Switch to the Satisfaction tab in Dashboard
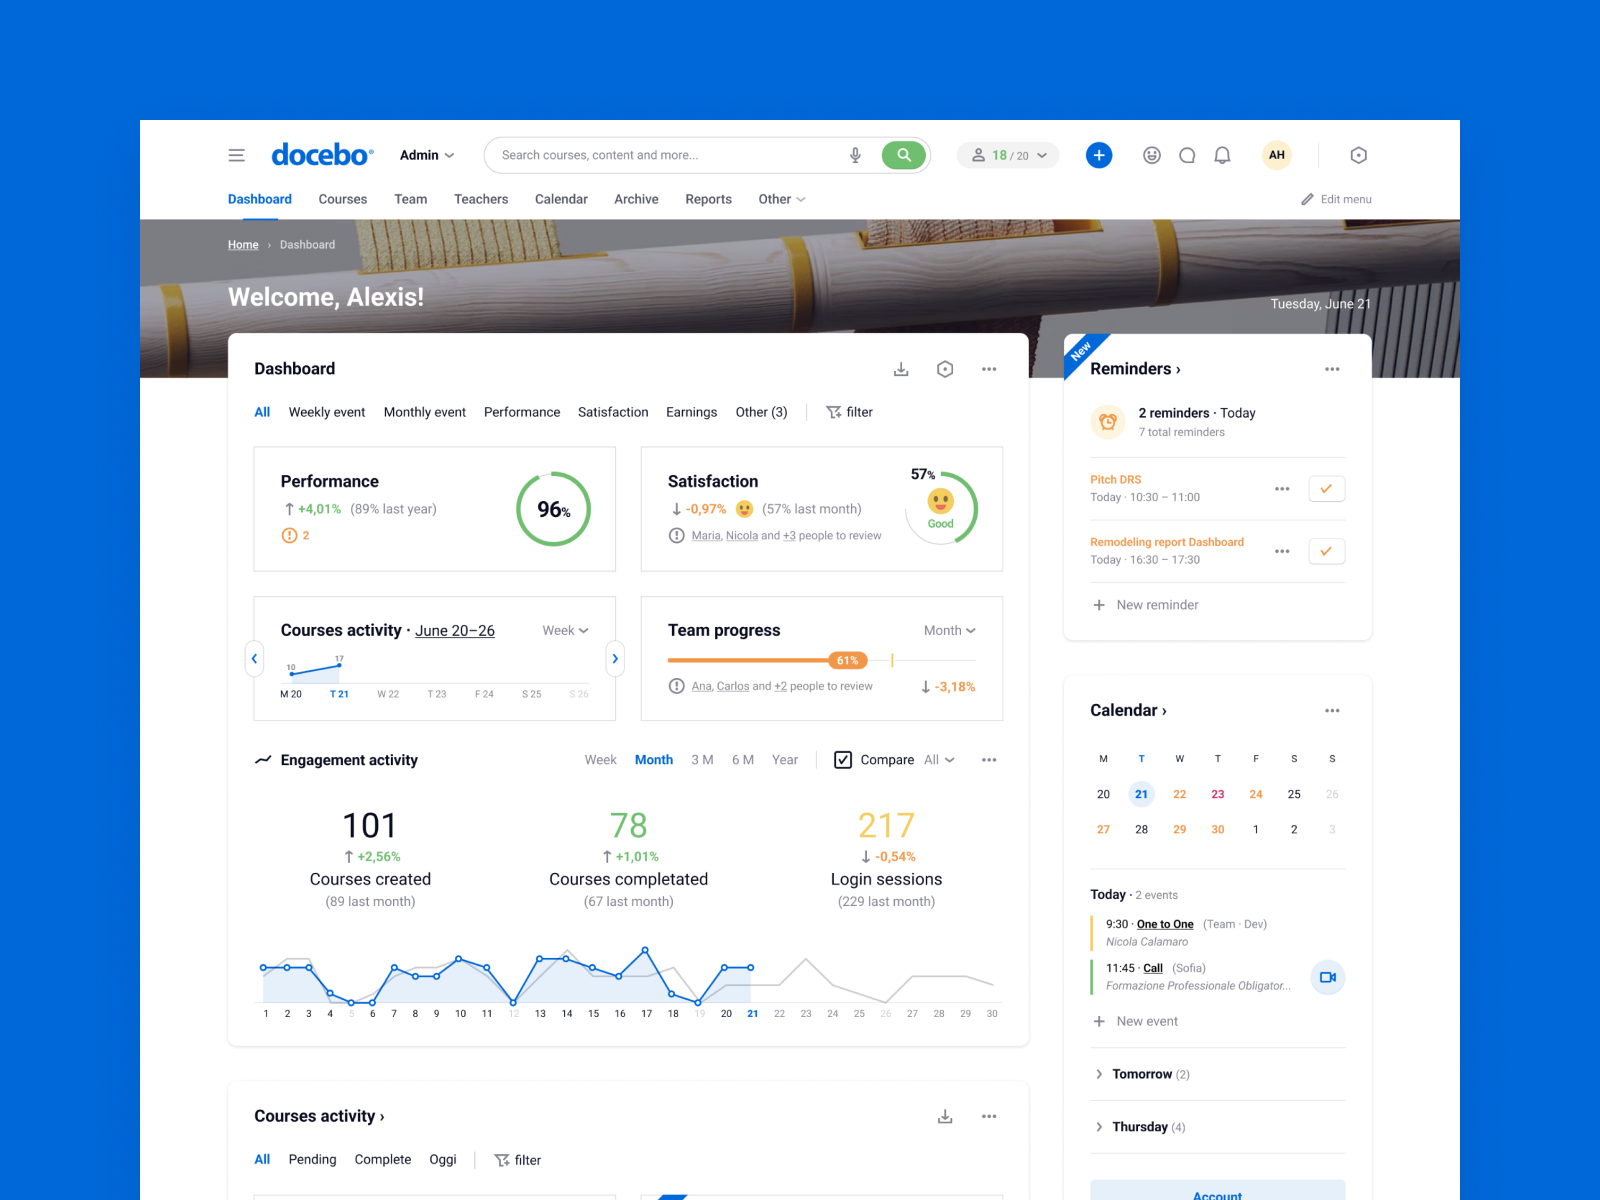This screenshot has width=1600, height=1200. tap(613, 412)
